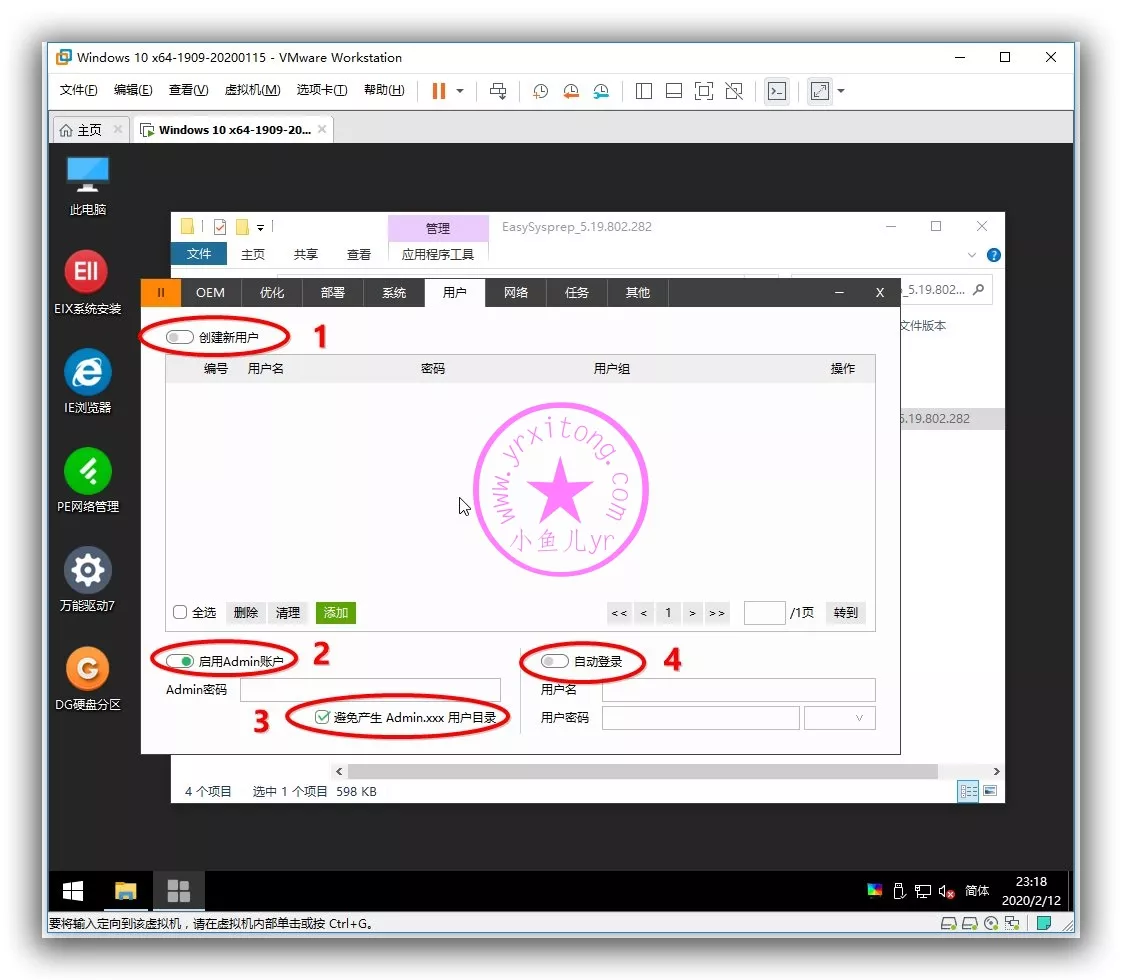This screenshot has width=1122, height=980.
Task: Click the VMware pause virtual machine icon
Action: coord(438,91)
